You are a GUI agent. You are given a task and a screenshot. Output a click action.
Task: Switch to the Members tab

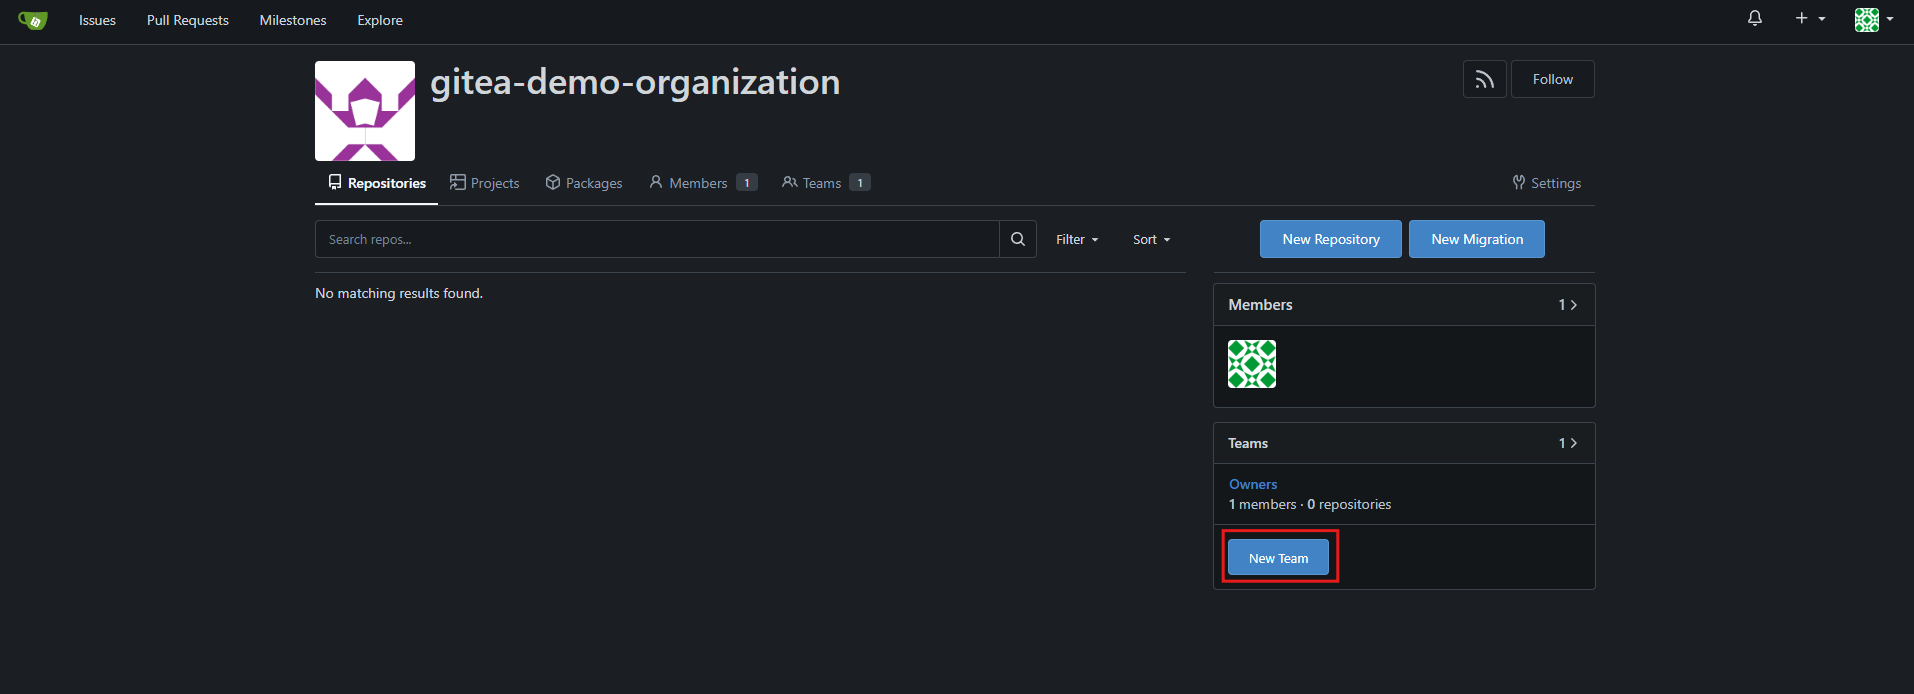click(x=703, y=183)
